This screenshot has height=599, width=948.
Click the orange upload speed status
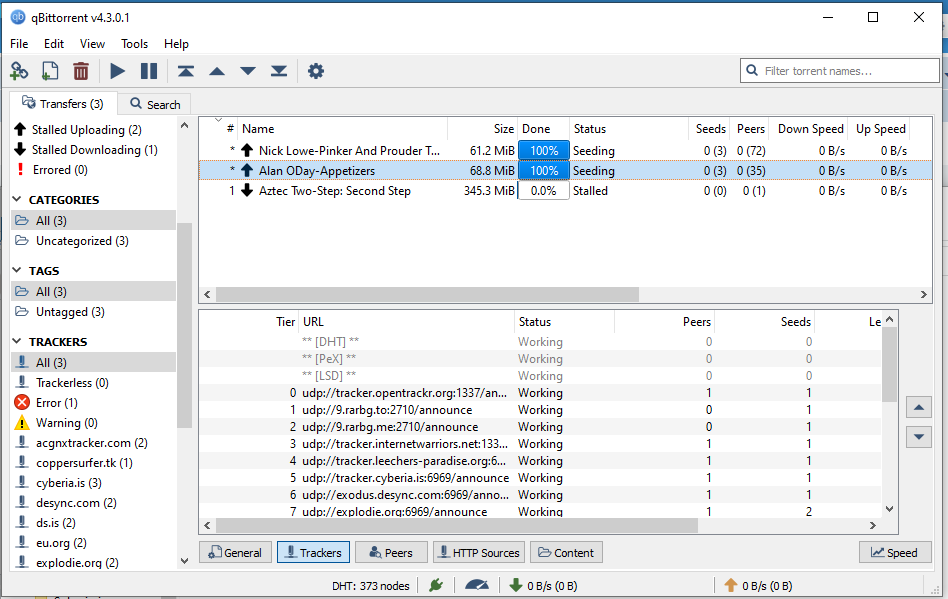coord(758,586)
